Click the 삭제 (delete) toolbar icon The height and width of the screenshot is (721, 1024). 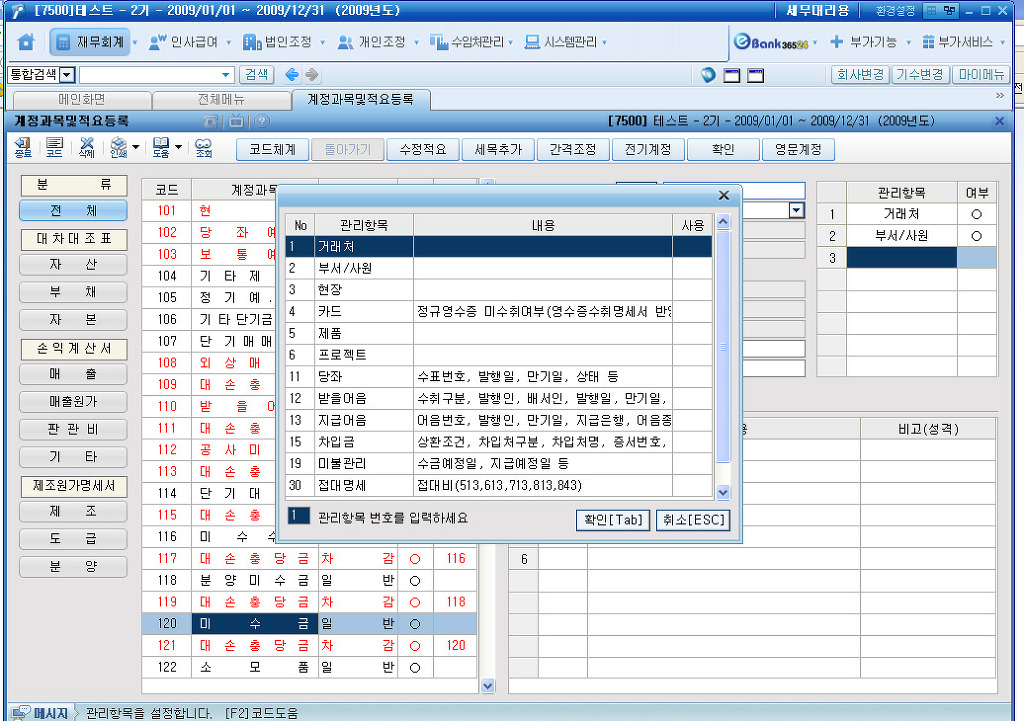point(87,148)
